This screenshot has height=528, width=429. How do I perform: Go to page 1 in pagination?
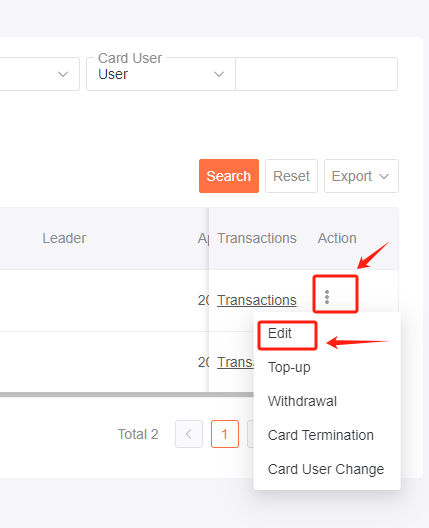pyautogui.click(x=225, y=434)
